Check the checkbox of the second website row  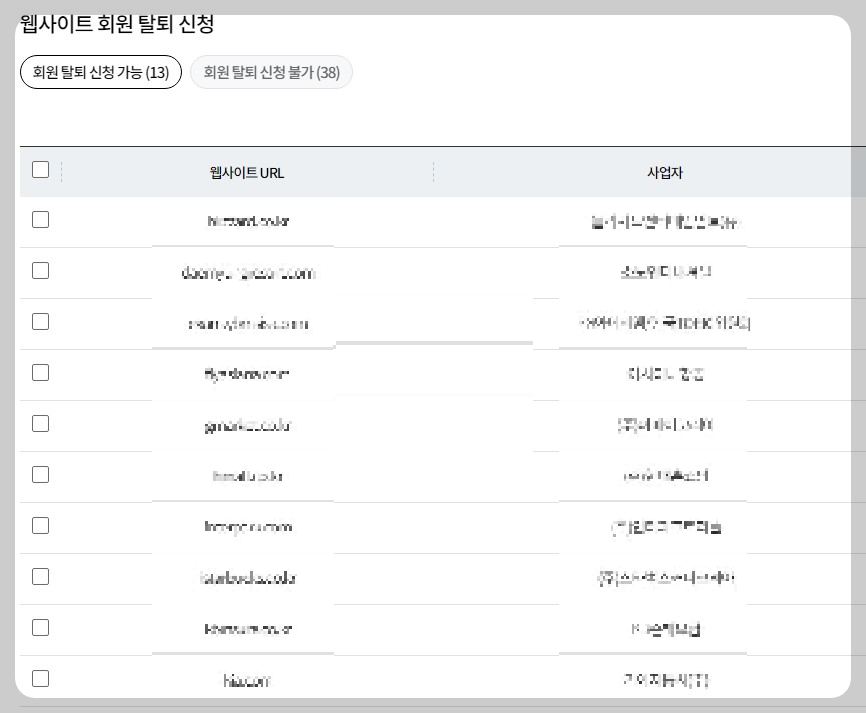(x=40, y=270)
